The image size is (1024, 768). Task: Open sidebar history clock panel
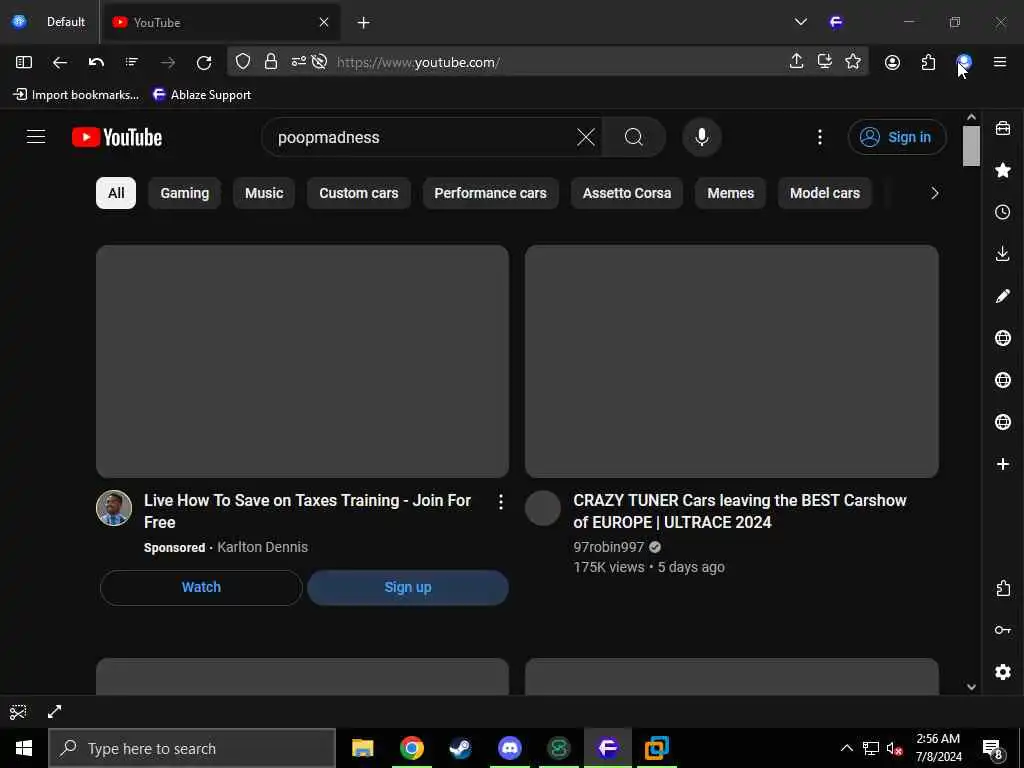coord(1003,212)
